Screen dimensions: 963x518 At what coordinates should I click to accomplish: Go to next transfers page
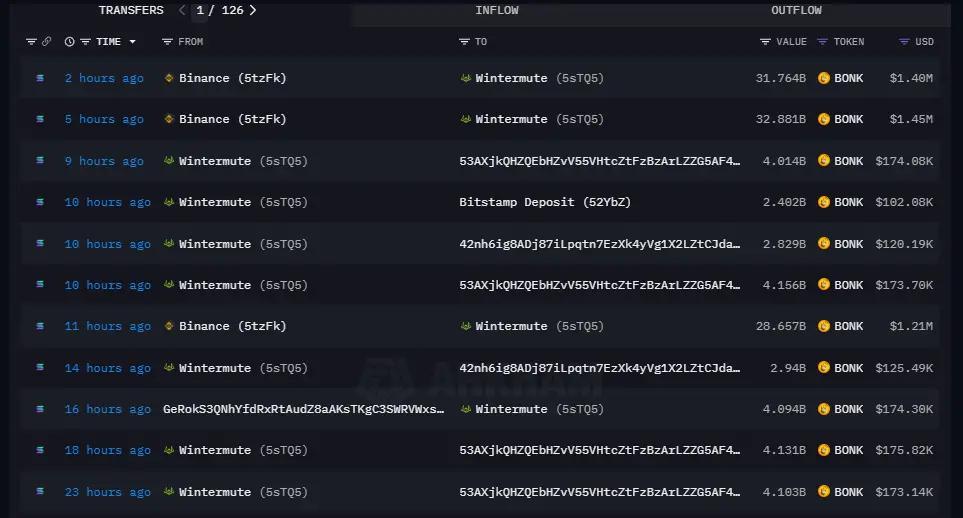click(253, 10)
